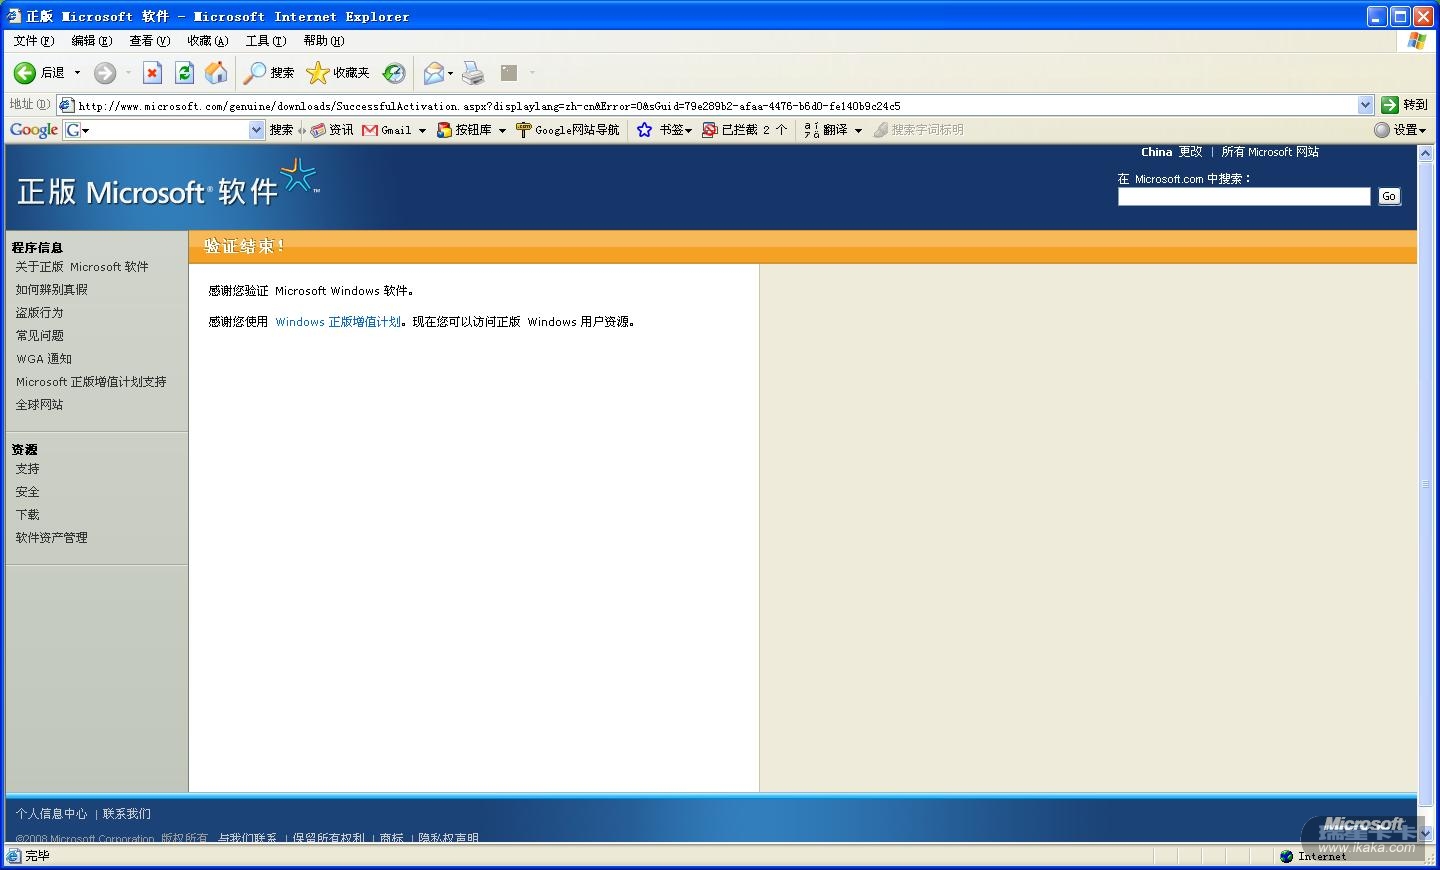This screenshot has height=870, width=1440.
Task: Open the Favorites (收藏夹) star
Action: 318,73
